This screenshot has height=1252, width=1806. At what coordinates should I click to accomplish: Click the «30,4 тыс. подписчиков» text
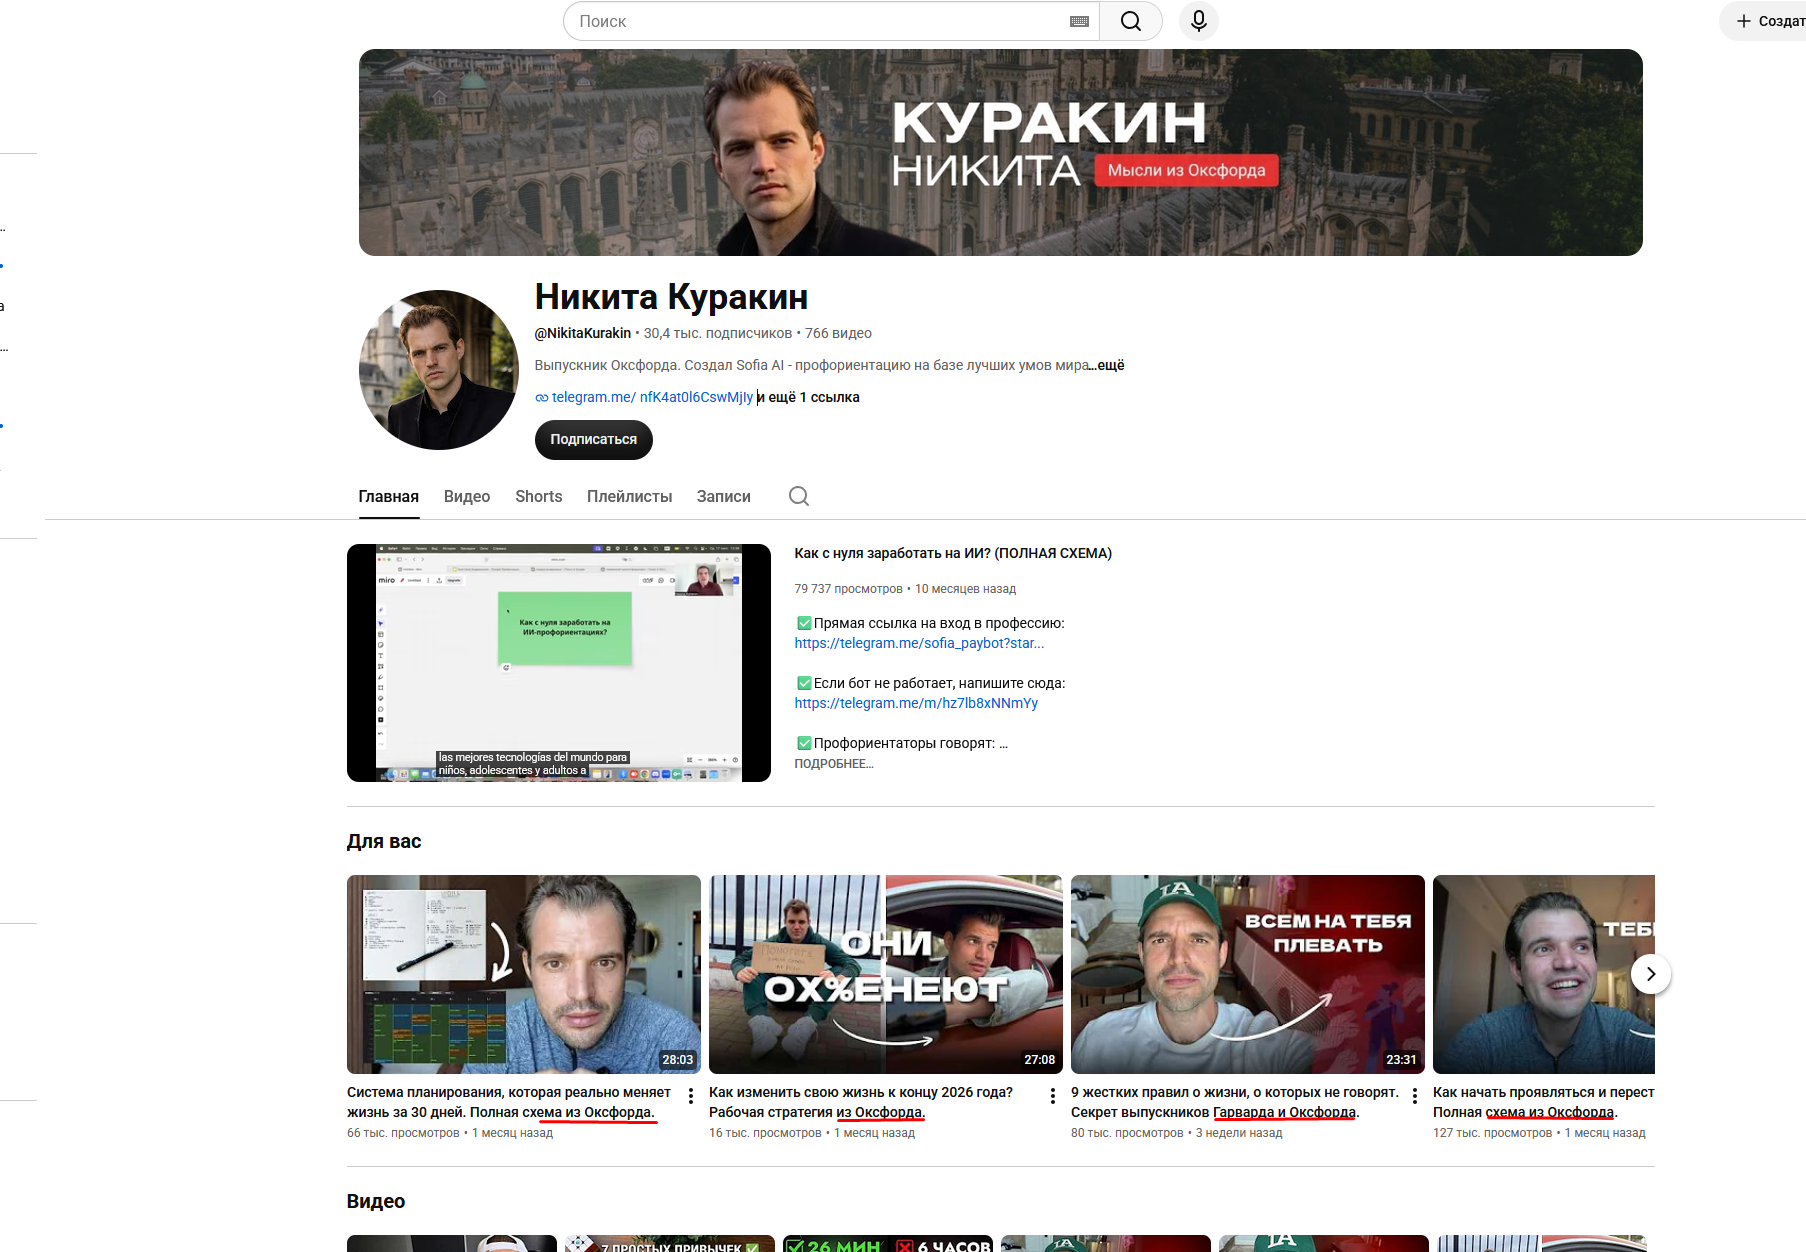(x=718, y=333)
